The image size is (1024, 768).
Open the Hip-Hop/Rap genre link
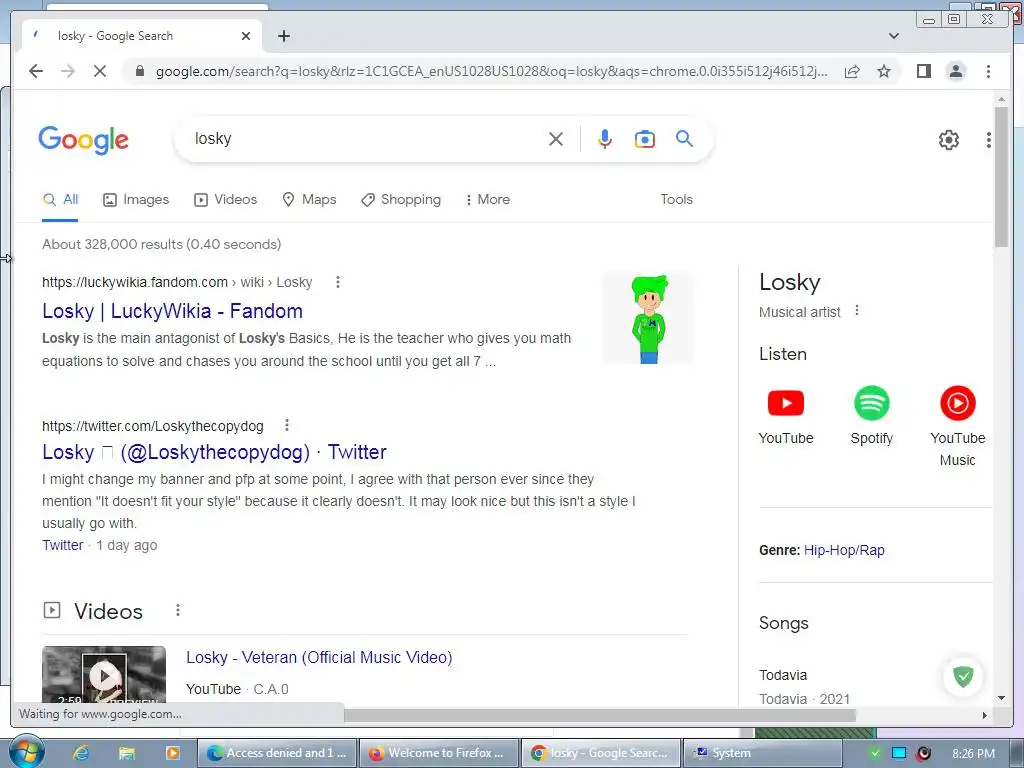844,550
